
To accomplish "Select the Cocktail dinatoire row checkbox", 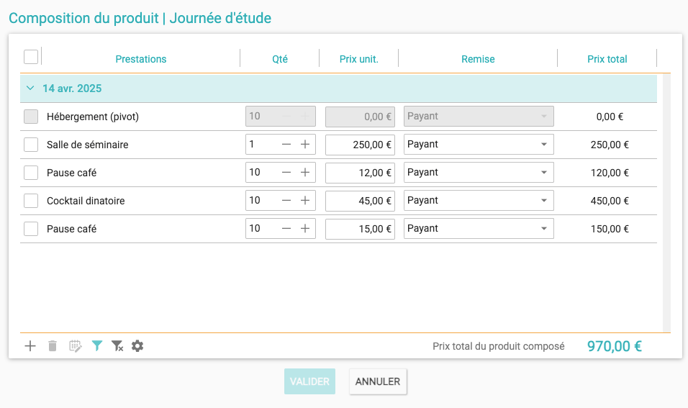I will click(x=31, y=201).
